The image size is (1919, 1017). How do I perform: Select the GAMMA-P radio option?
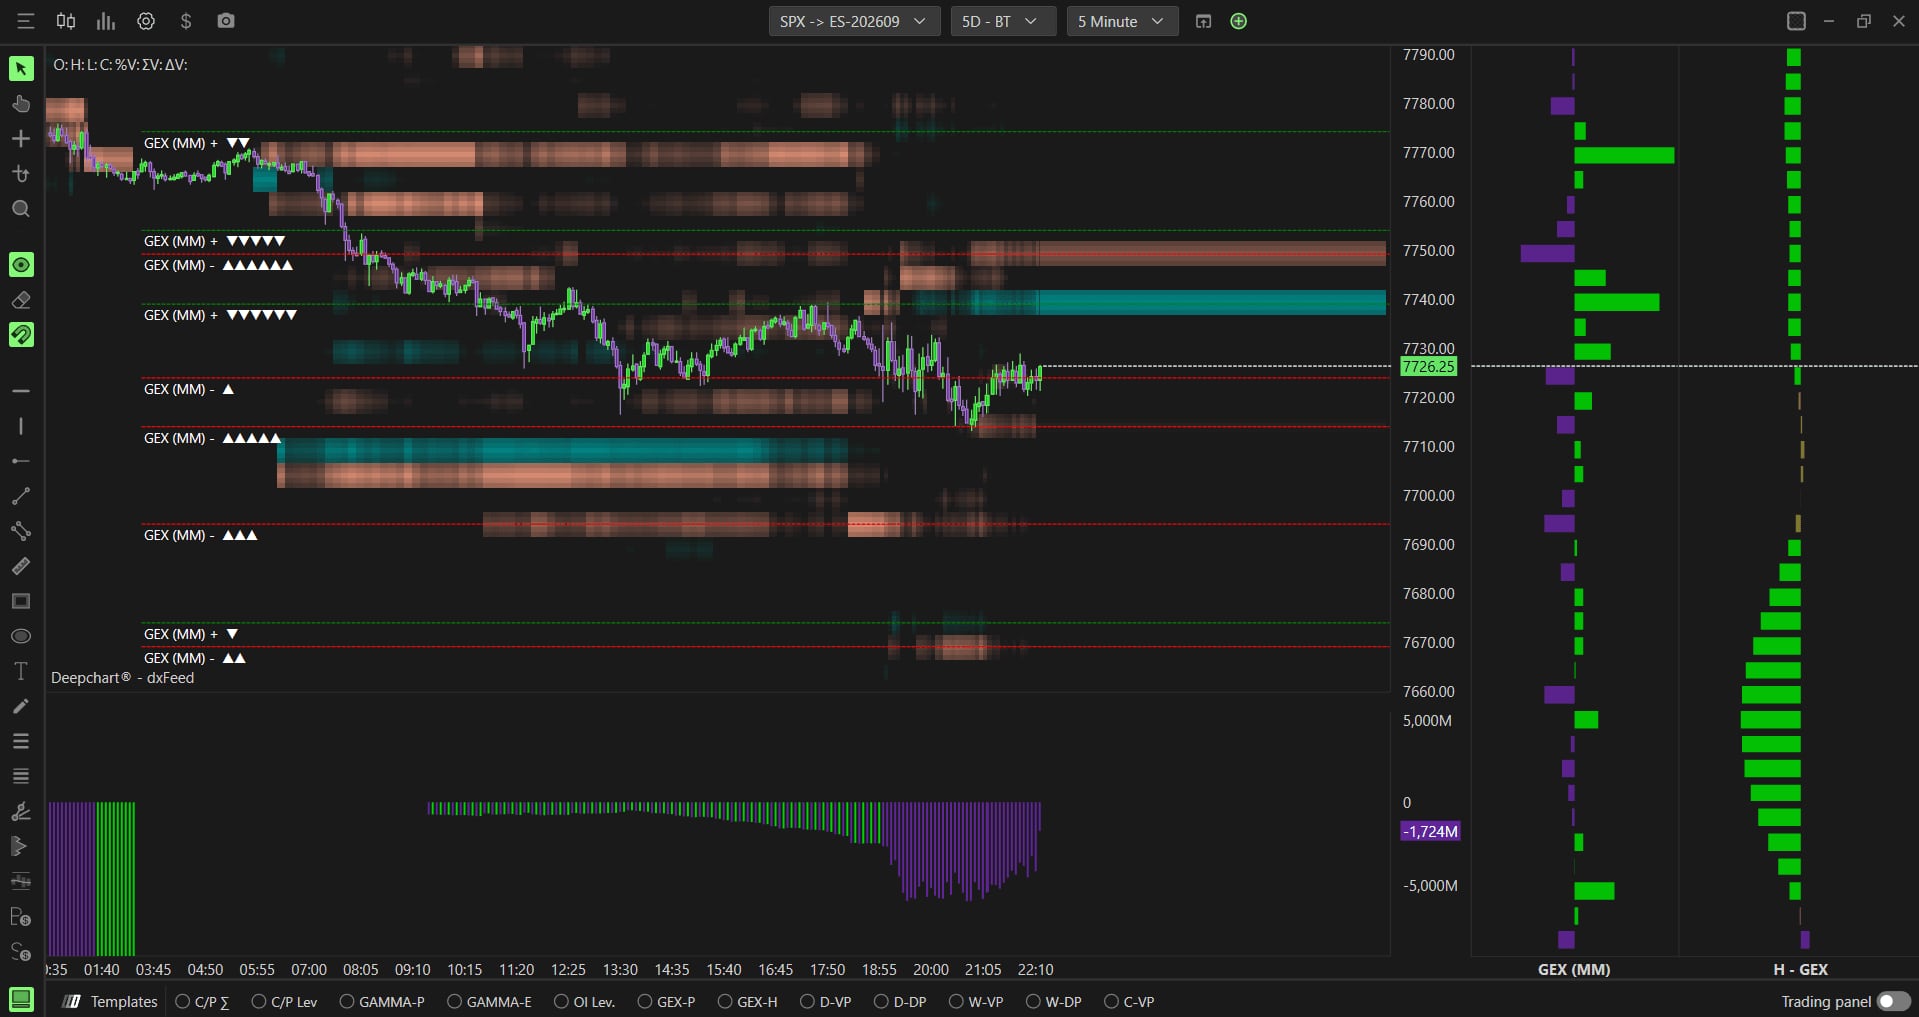pos(382,1001)
